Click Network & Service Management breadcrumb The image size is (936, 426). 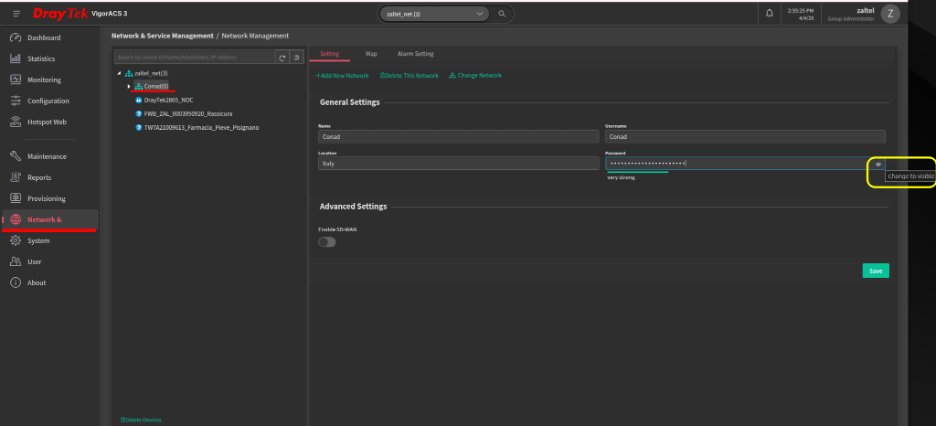click(162, 36)
